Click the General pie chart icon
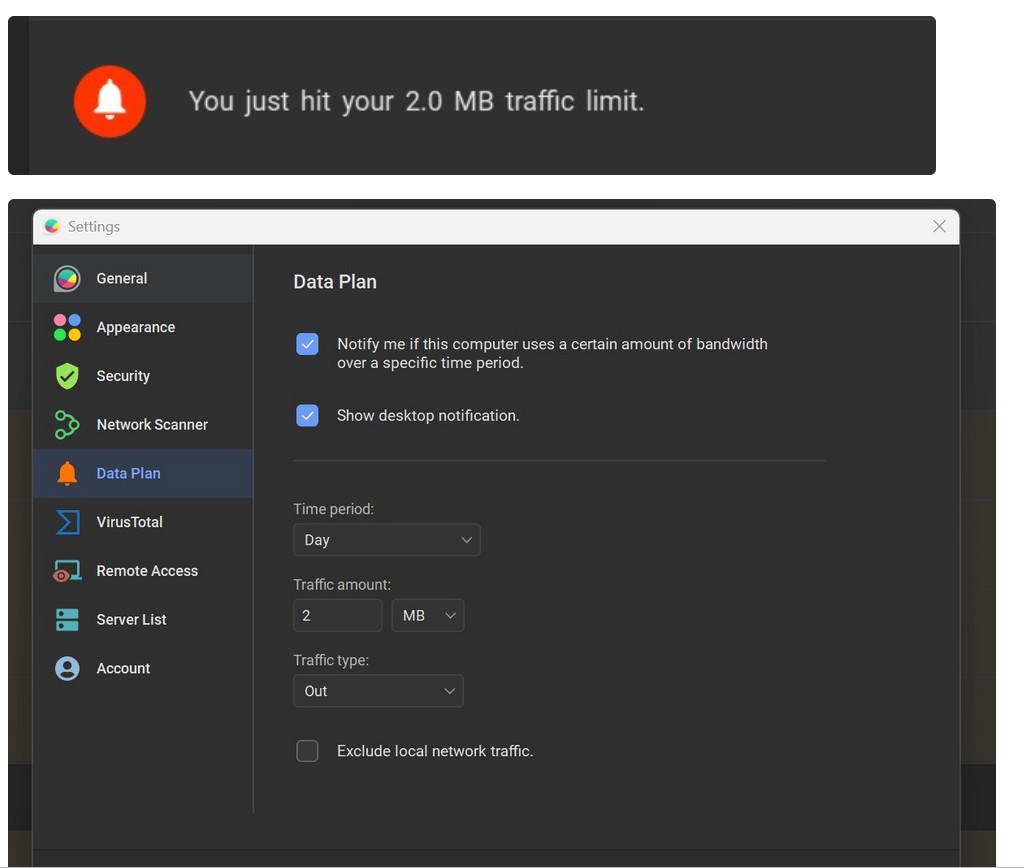The image size is (1024, 868). click(67, 279)
